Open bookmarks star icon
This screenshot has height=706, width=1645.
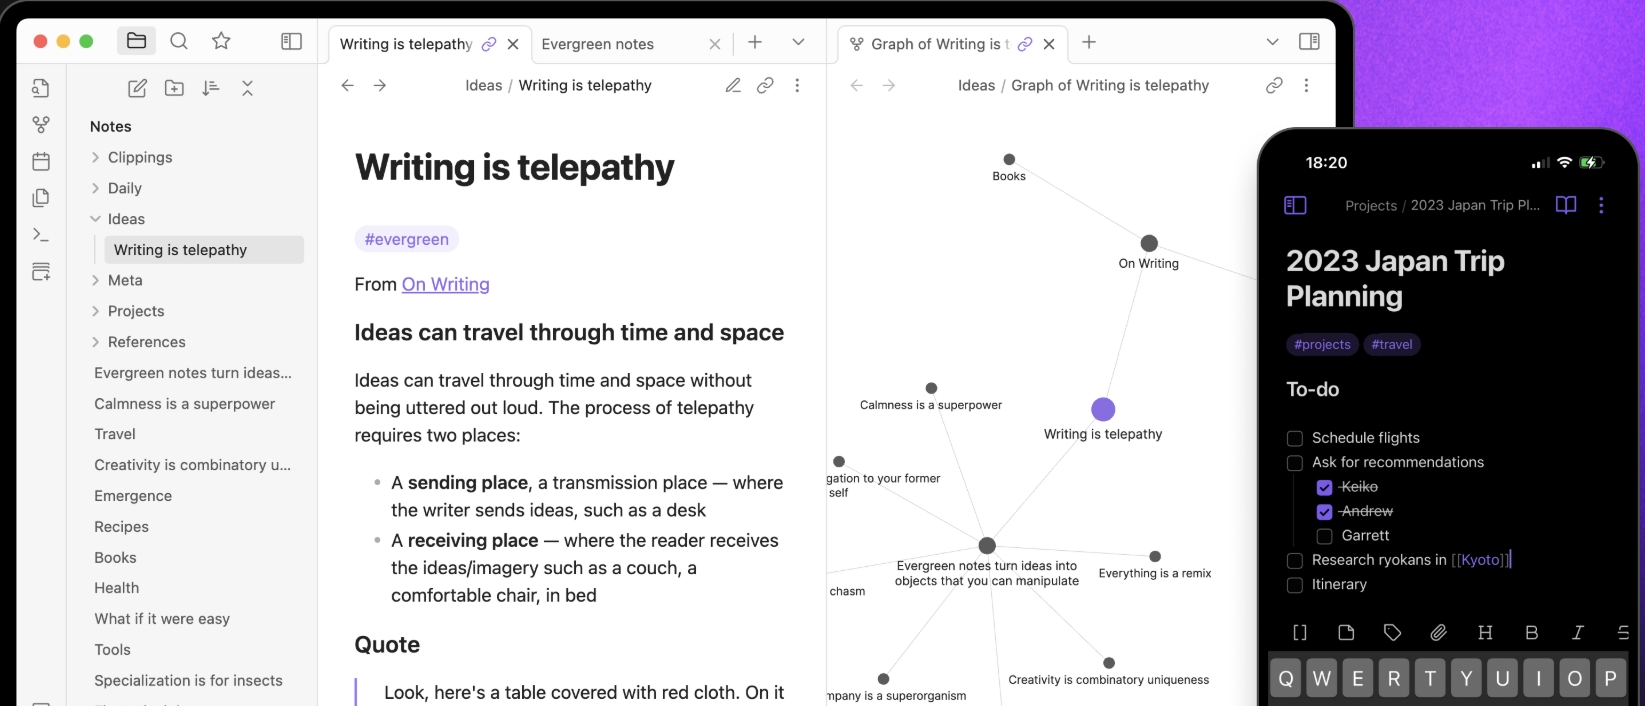pyautogui.click(x=221, y=41)
